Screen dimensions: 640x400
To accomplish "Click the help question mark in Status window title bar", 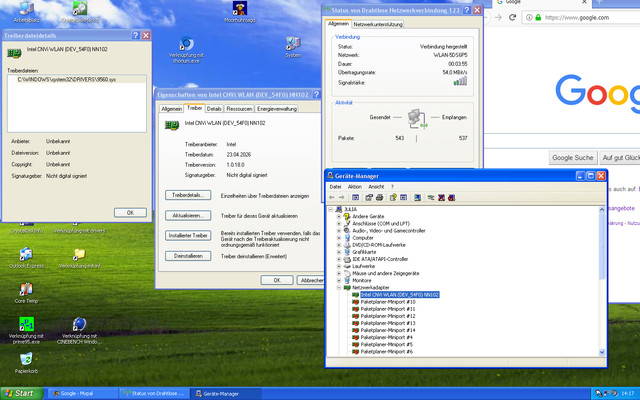I will click(467, 10).
